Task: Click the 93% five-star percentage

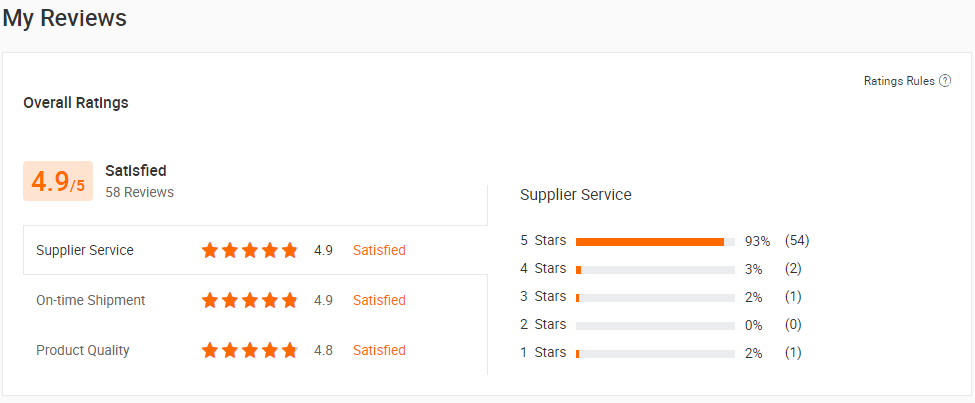Action: coord(757,240)
